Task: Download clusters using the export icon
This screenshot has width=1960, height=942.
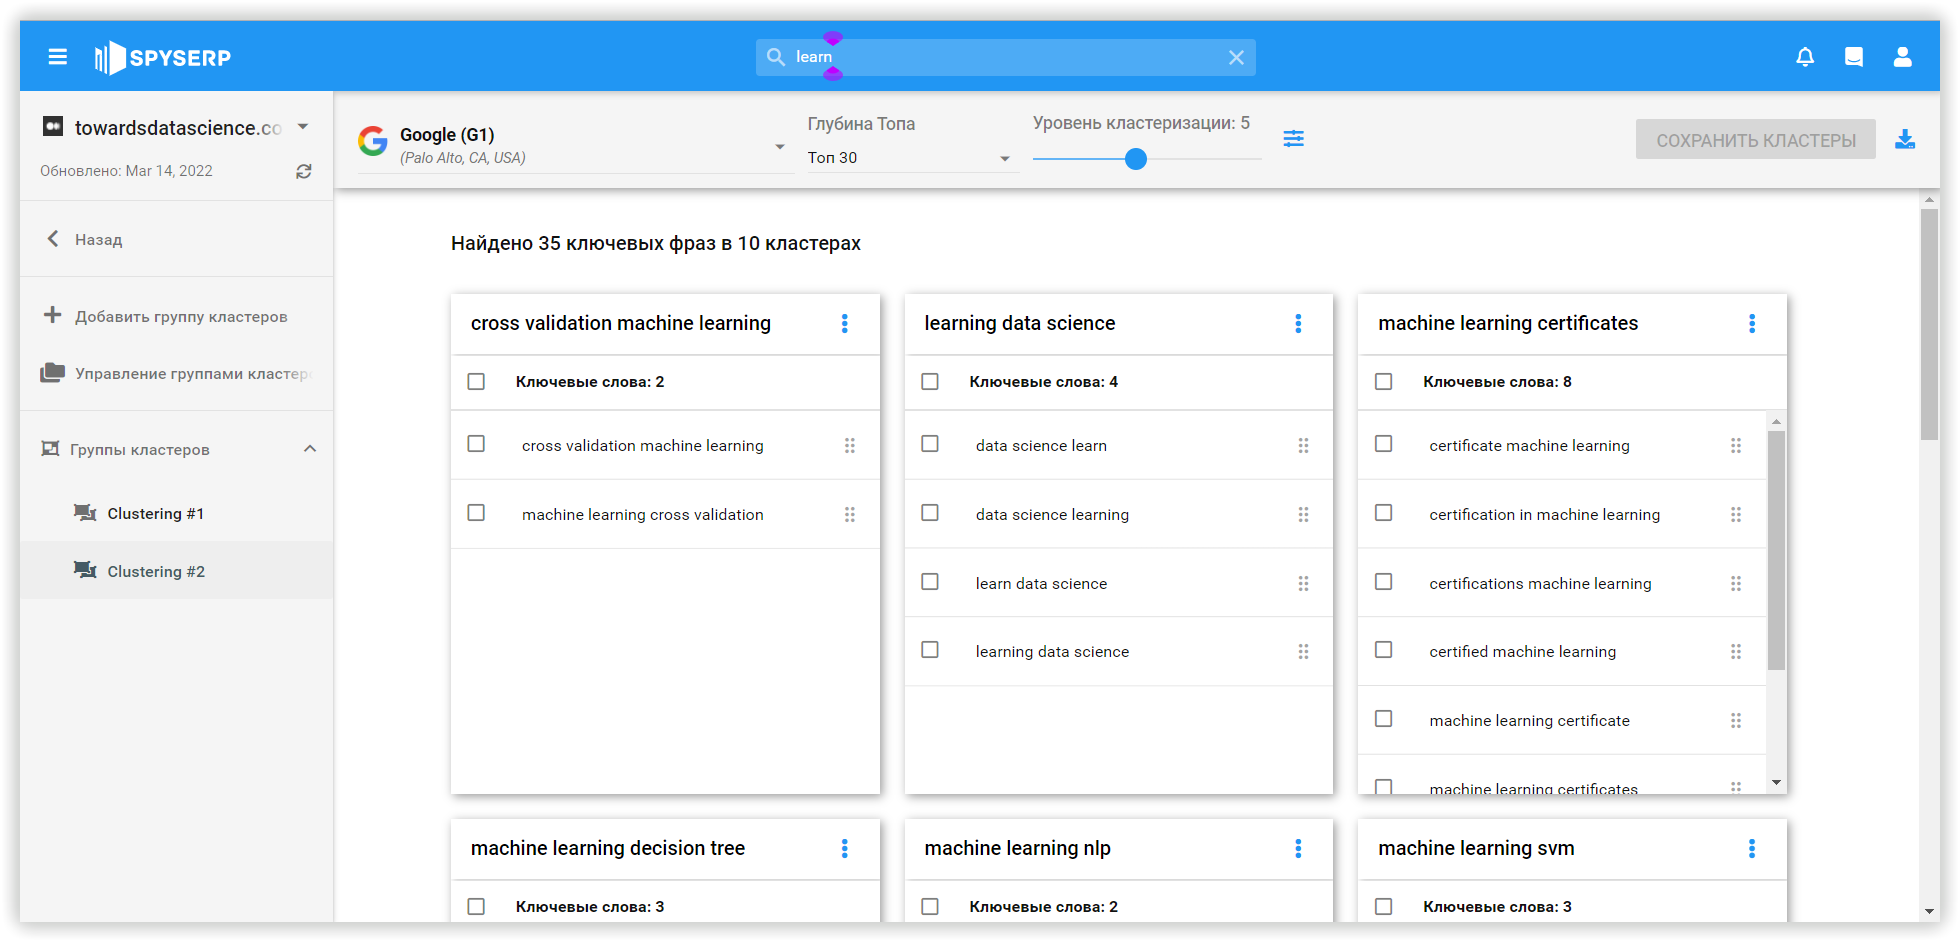Action: point(1905,140)
